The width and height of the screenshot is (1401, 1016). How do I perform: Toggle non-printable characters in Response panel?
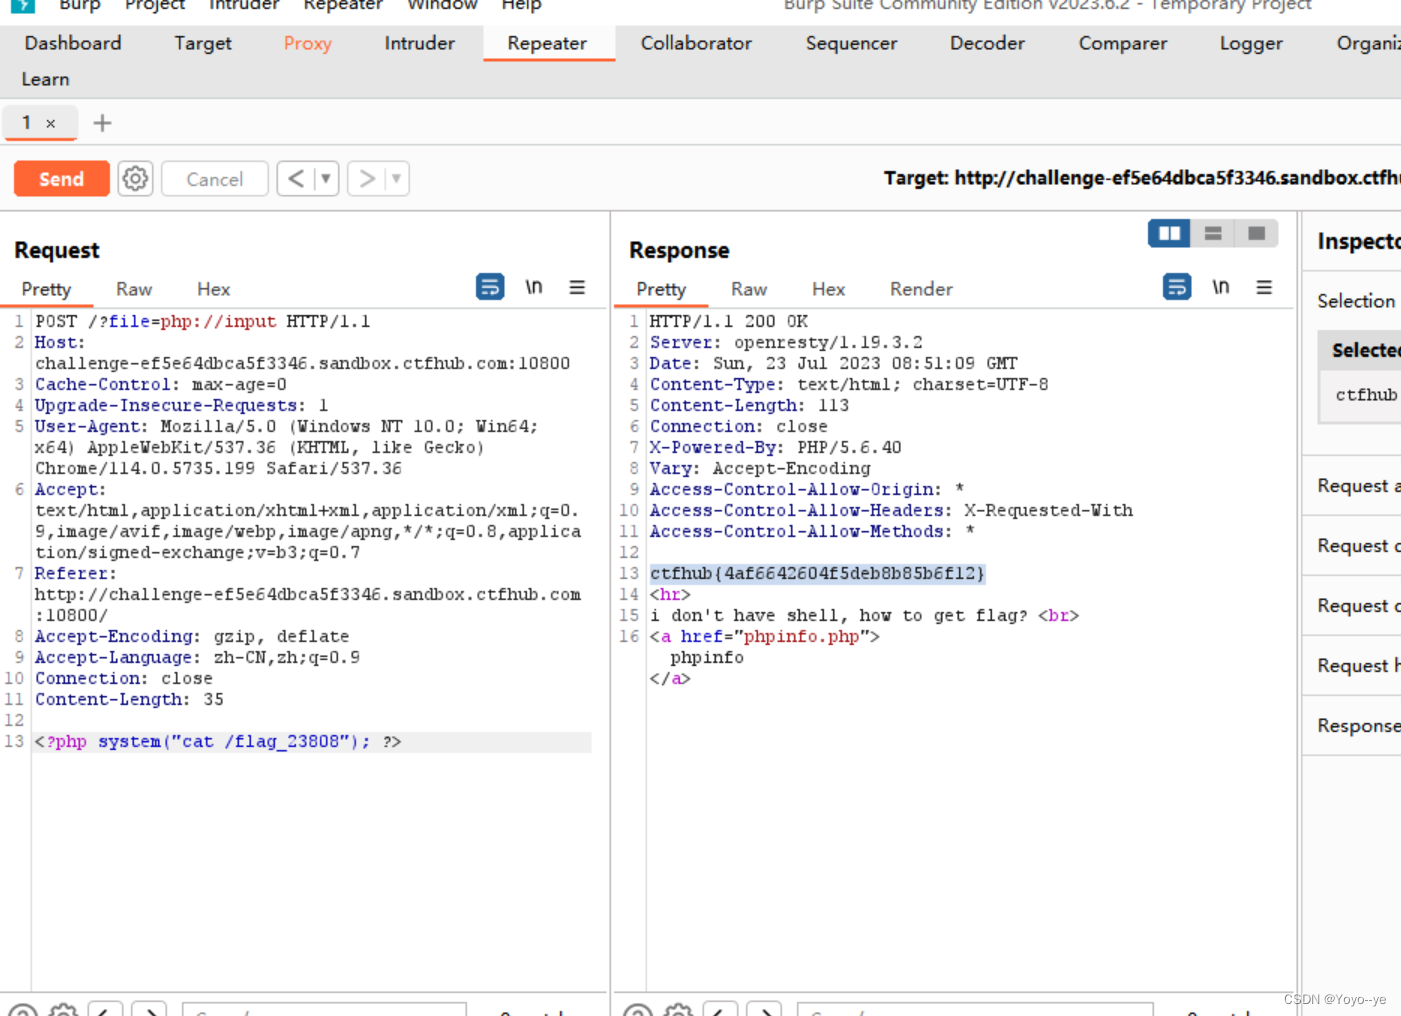(1221, 287)
